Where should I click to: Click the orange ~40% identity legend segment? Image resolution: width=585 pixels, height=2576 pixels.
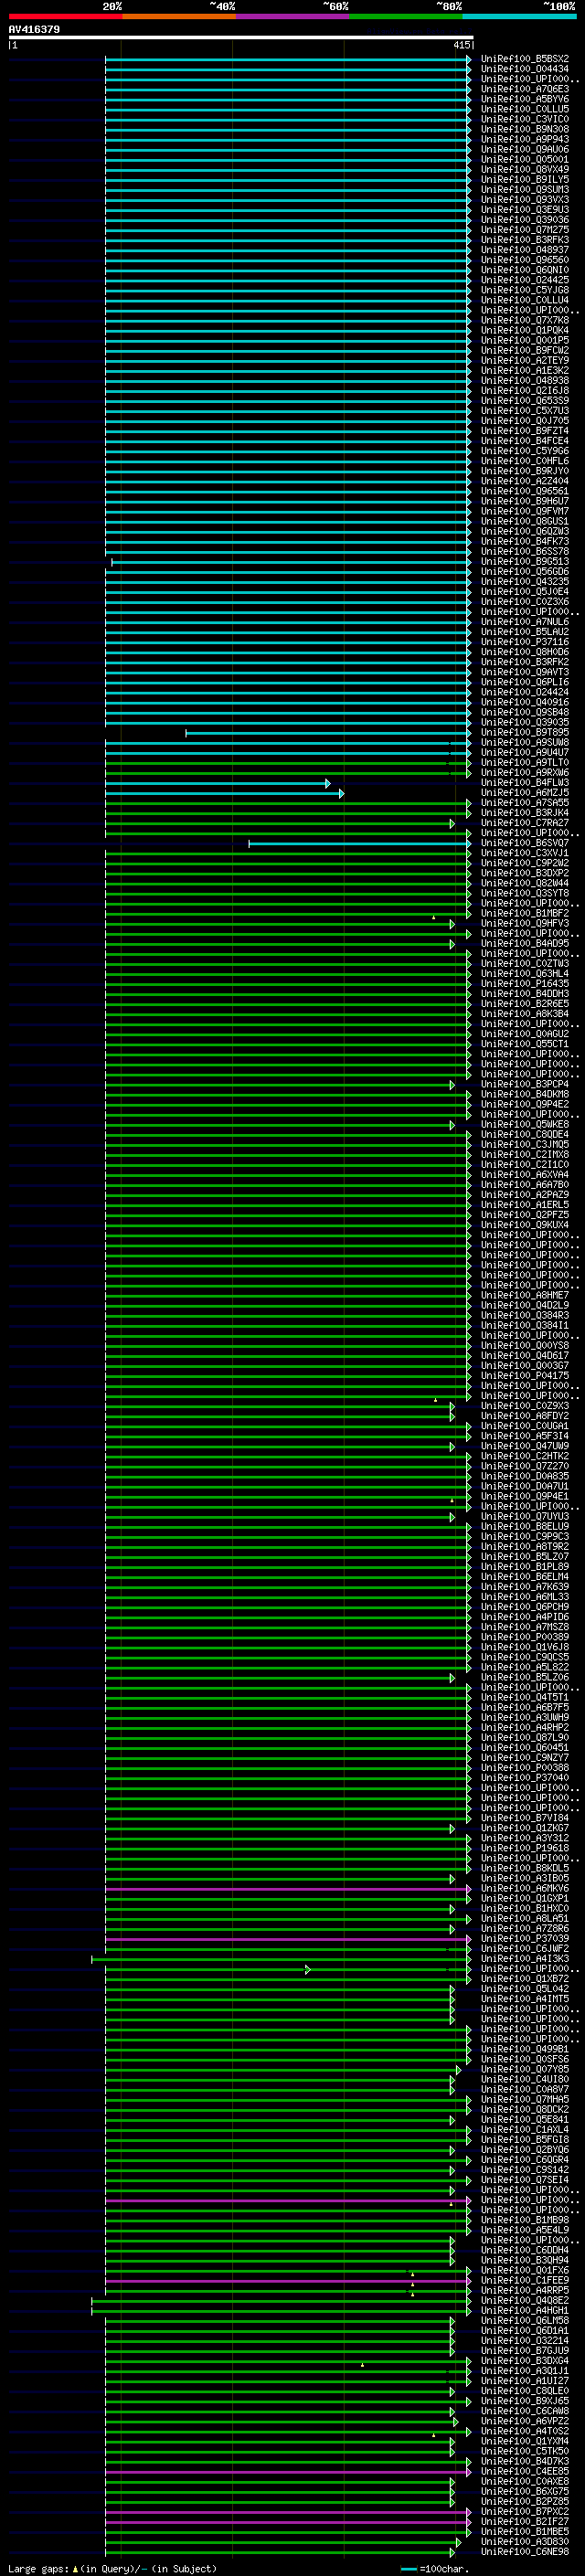coord(179,16)
